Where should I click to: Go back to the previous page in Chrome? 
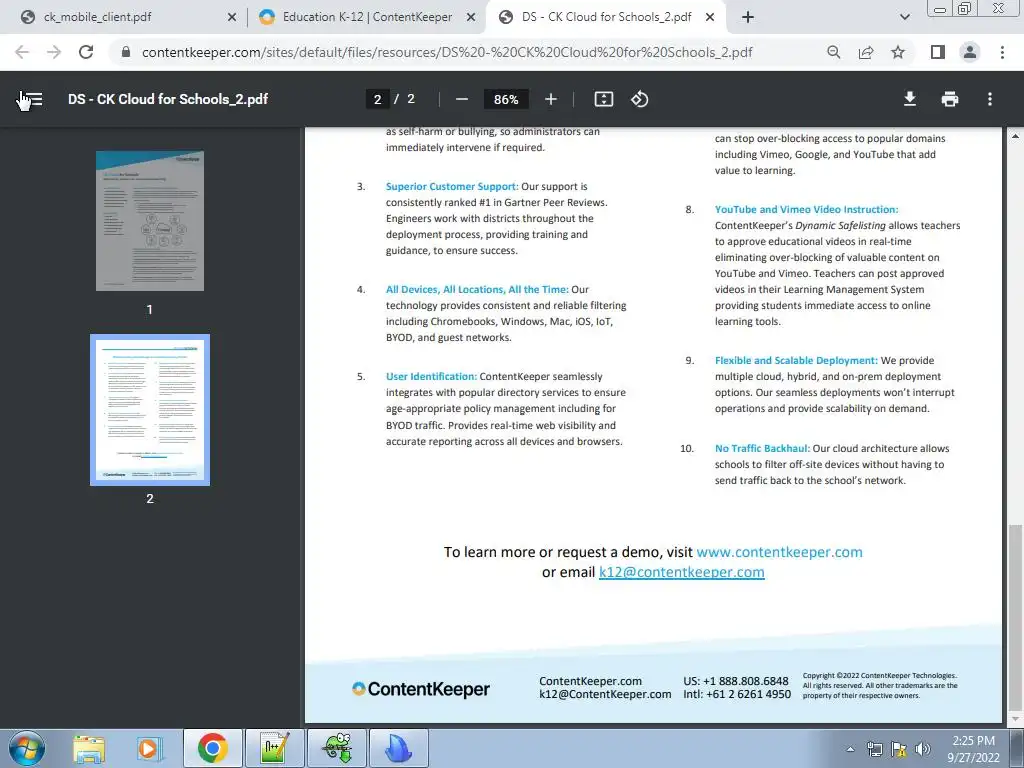[22, 52]
